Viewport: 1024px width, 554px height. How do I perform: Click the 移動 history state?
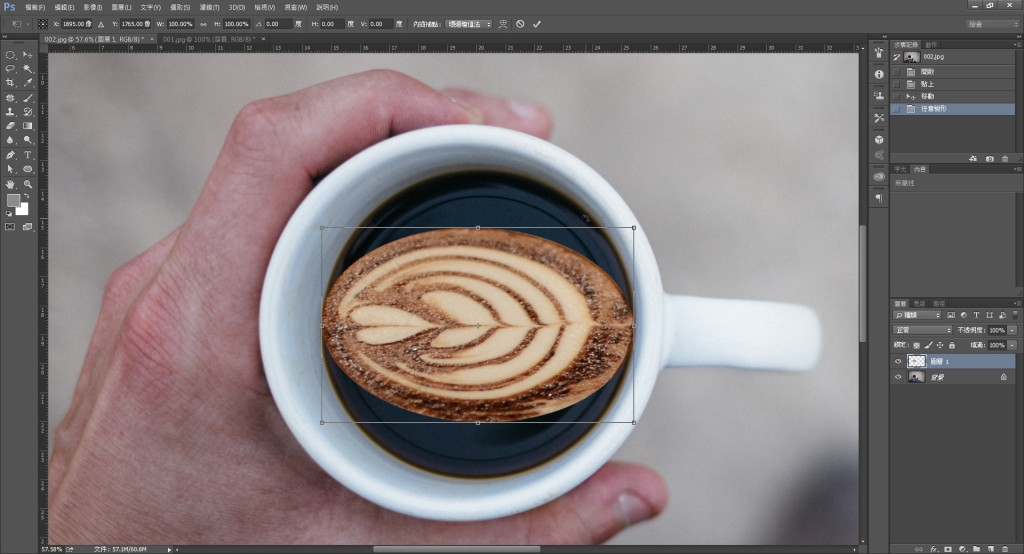pyautogui.click(x=930, y=96)
